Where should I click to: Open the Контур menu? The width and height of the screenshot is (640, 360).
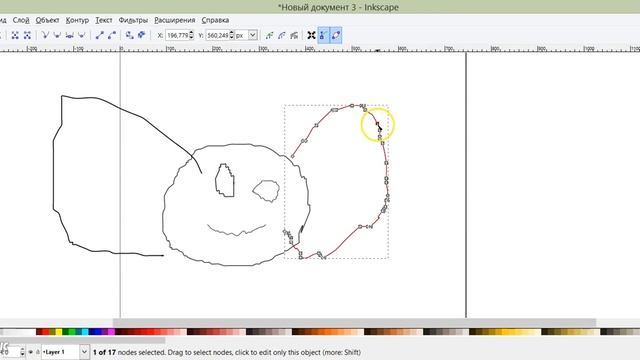(77, 20)
